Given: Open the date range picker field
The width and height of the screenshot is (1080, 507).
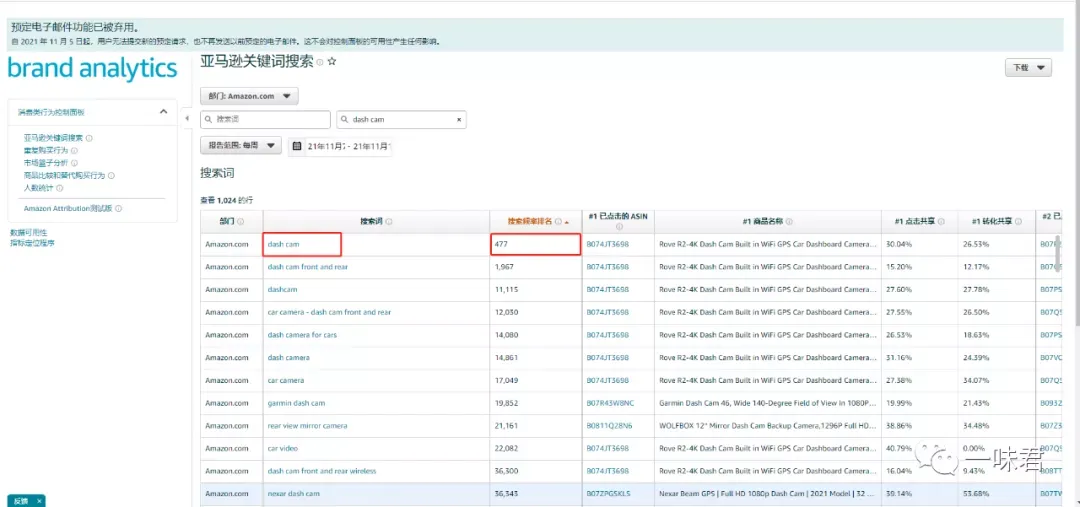Looking at the screenshot, I should tap(341, 146).
